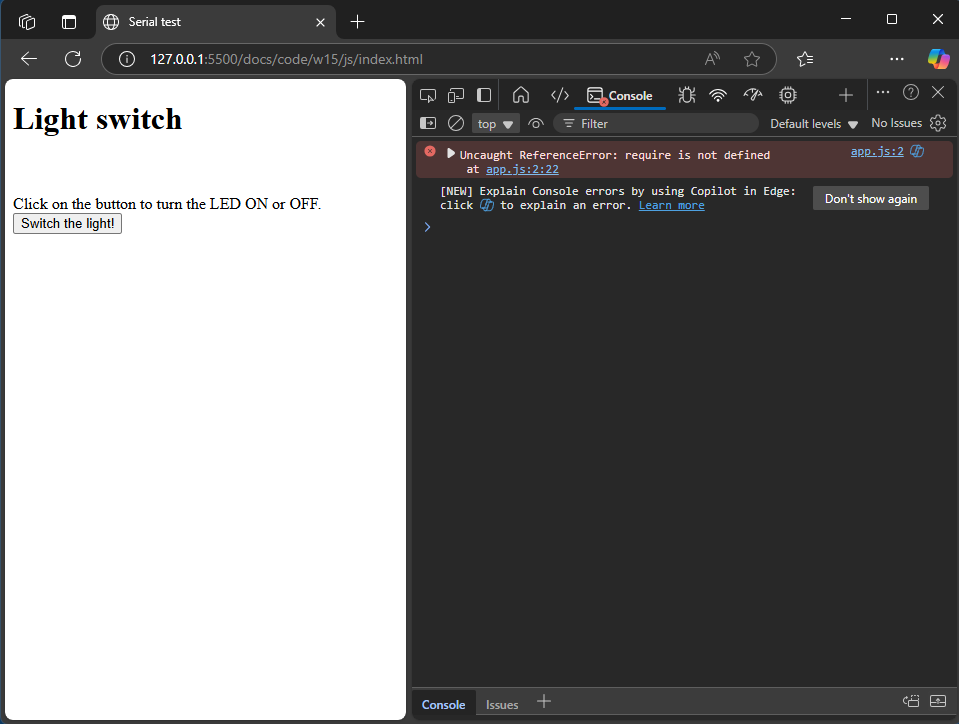This screenshot has height=724, width=959.
Task: Close the DevTools panel
Action: [938, 92]
